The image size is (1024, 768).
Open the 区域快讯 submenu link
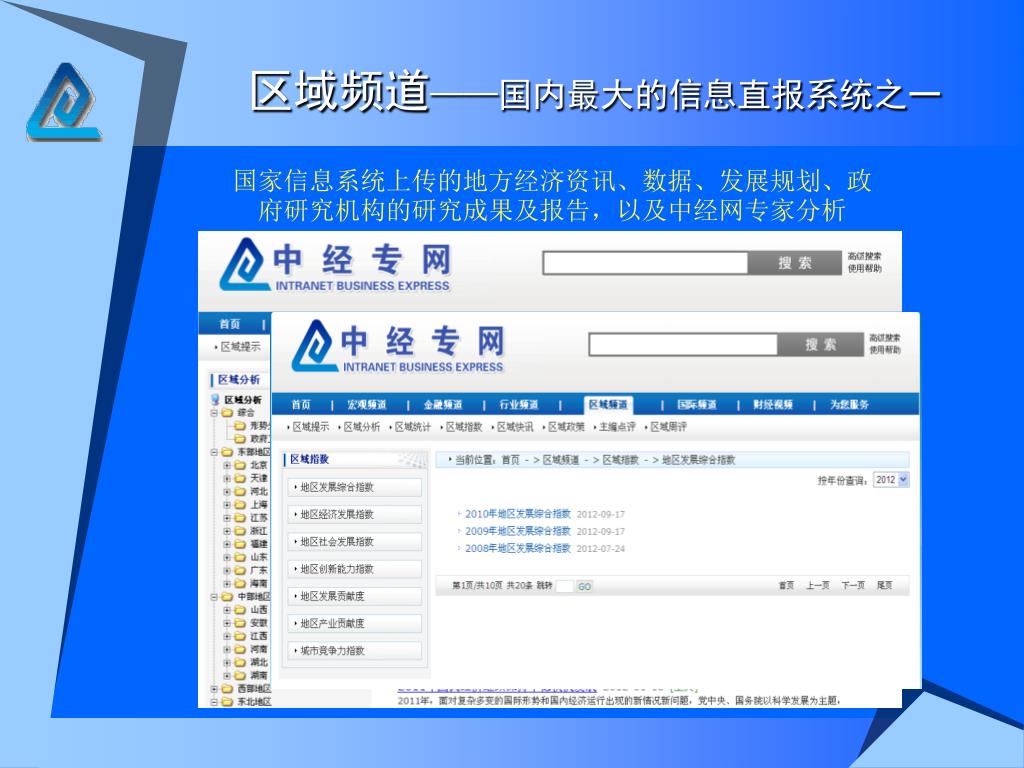515,427
